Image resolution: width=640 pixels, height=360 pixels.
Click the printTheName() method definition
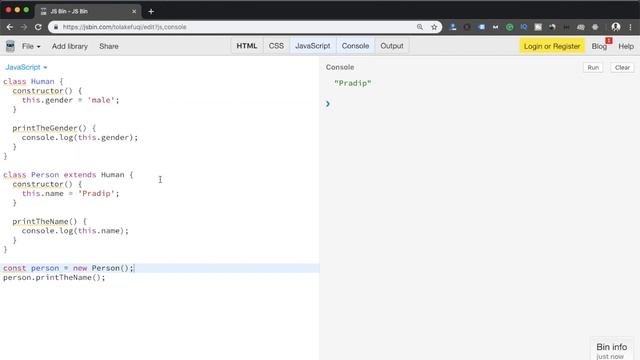pos(49,222)
